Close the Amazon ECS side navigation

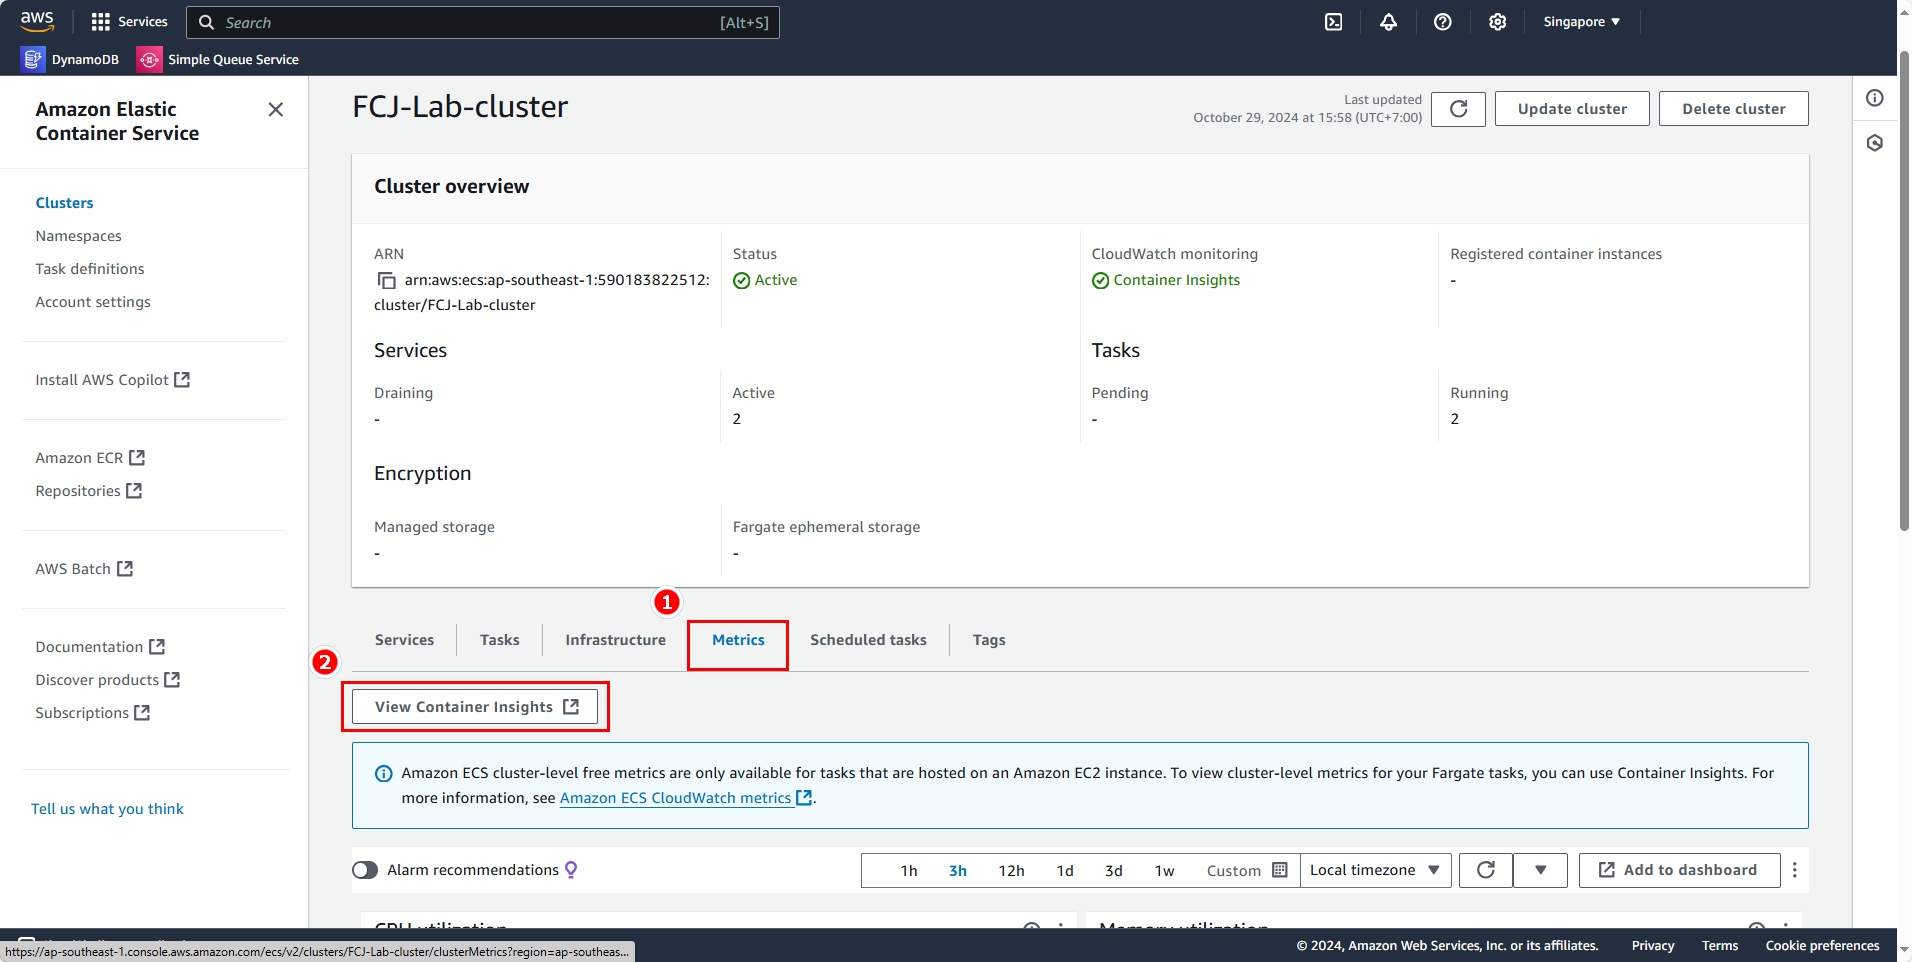[276, 110]
